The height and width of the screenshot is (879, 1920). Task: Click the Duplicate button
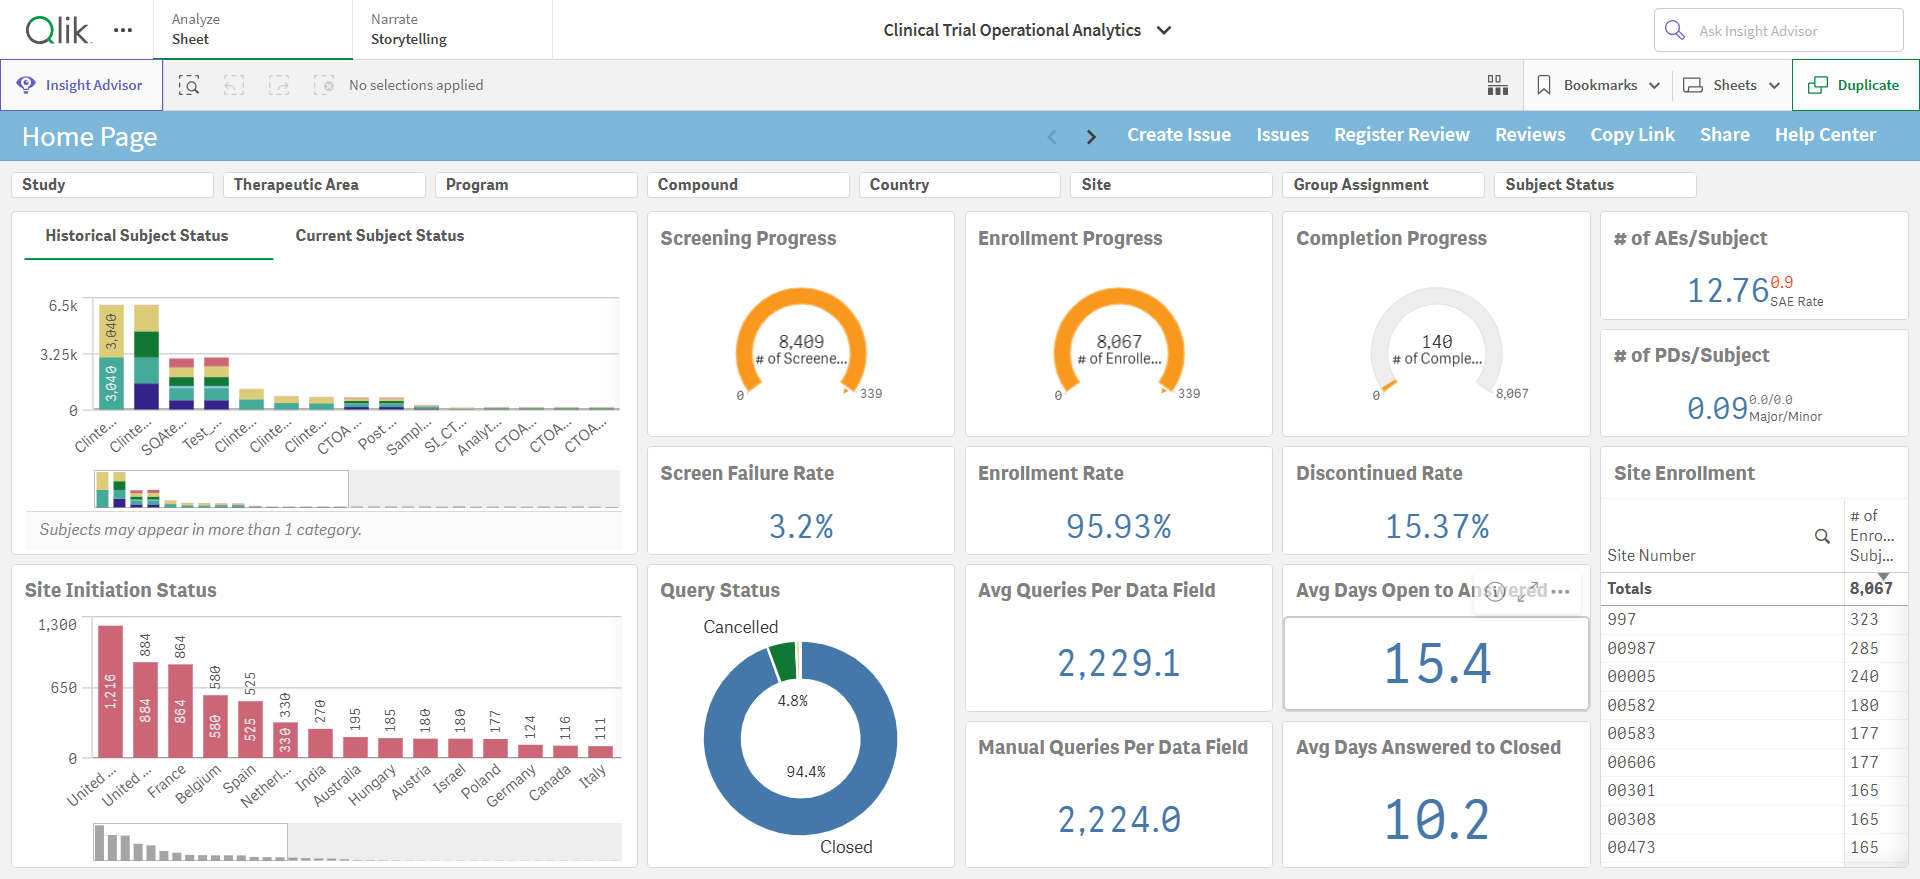tap(1855, 85)
